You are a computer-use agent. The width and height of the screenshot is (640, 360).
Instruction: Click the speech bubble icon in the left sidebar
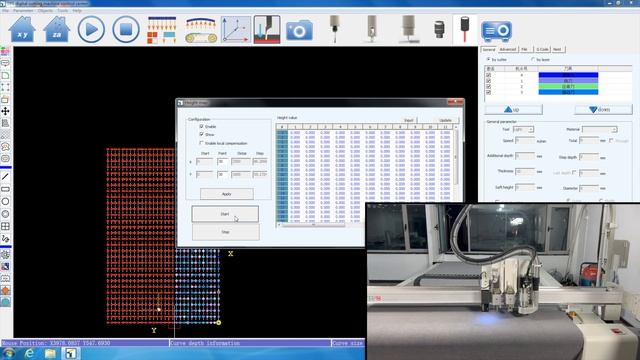point(5,64)
